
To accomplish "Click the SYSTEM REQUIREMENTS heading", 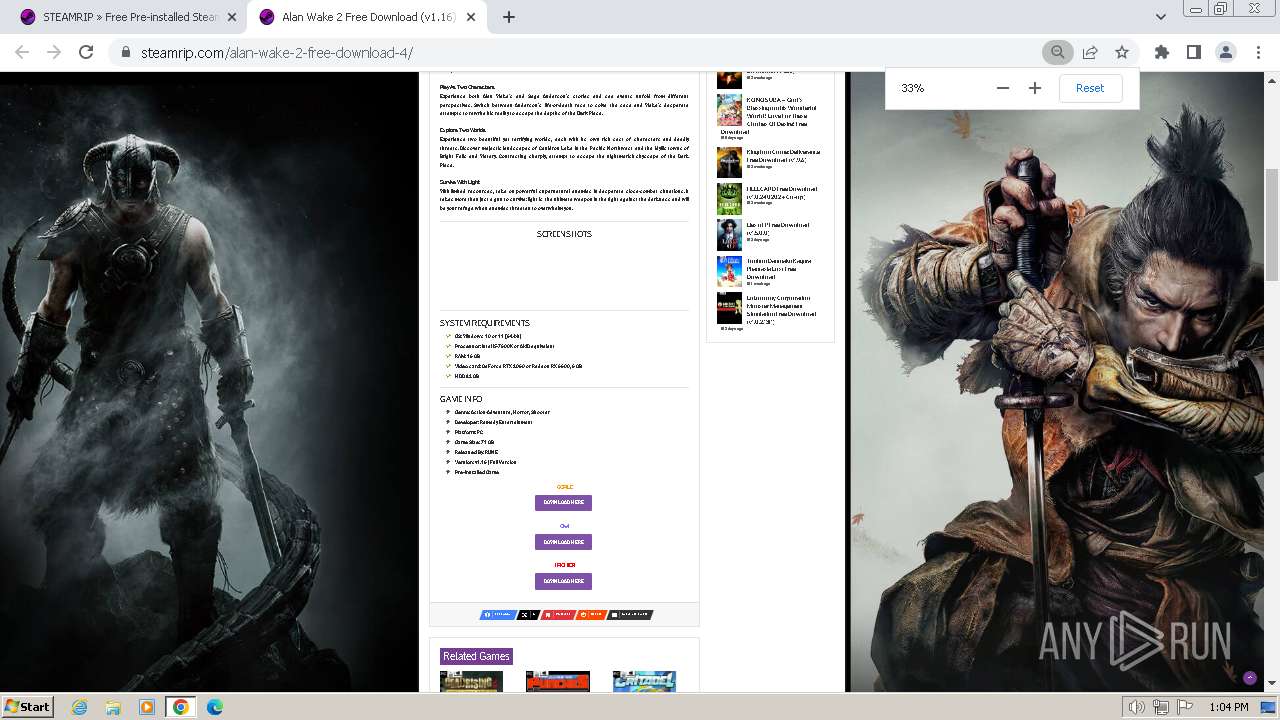I will click(485, 323).
